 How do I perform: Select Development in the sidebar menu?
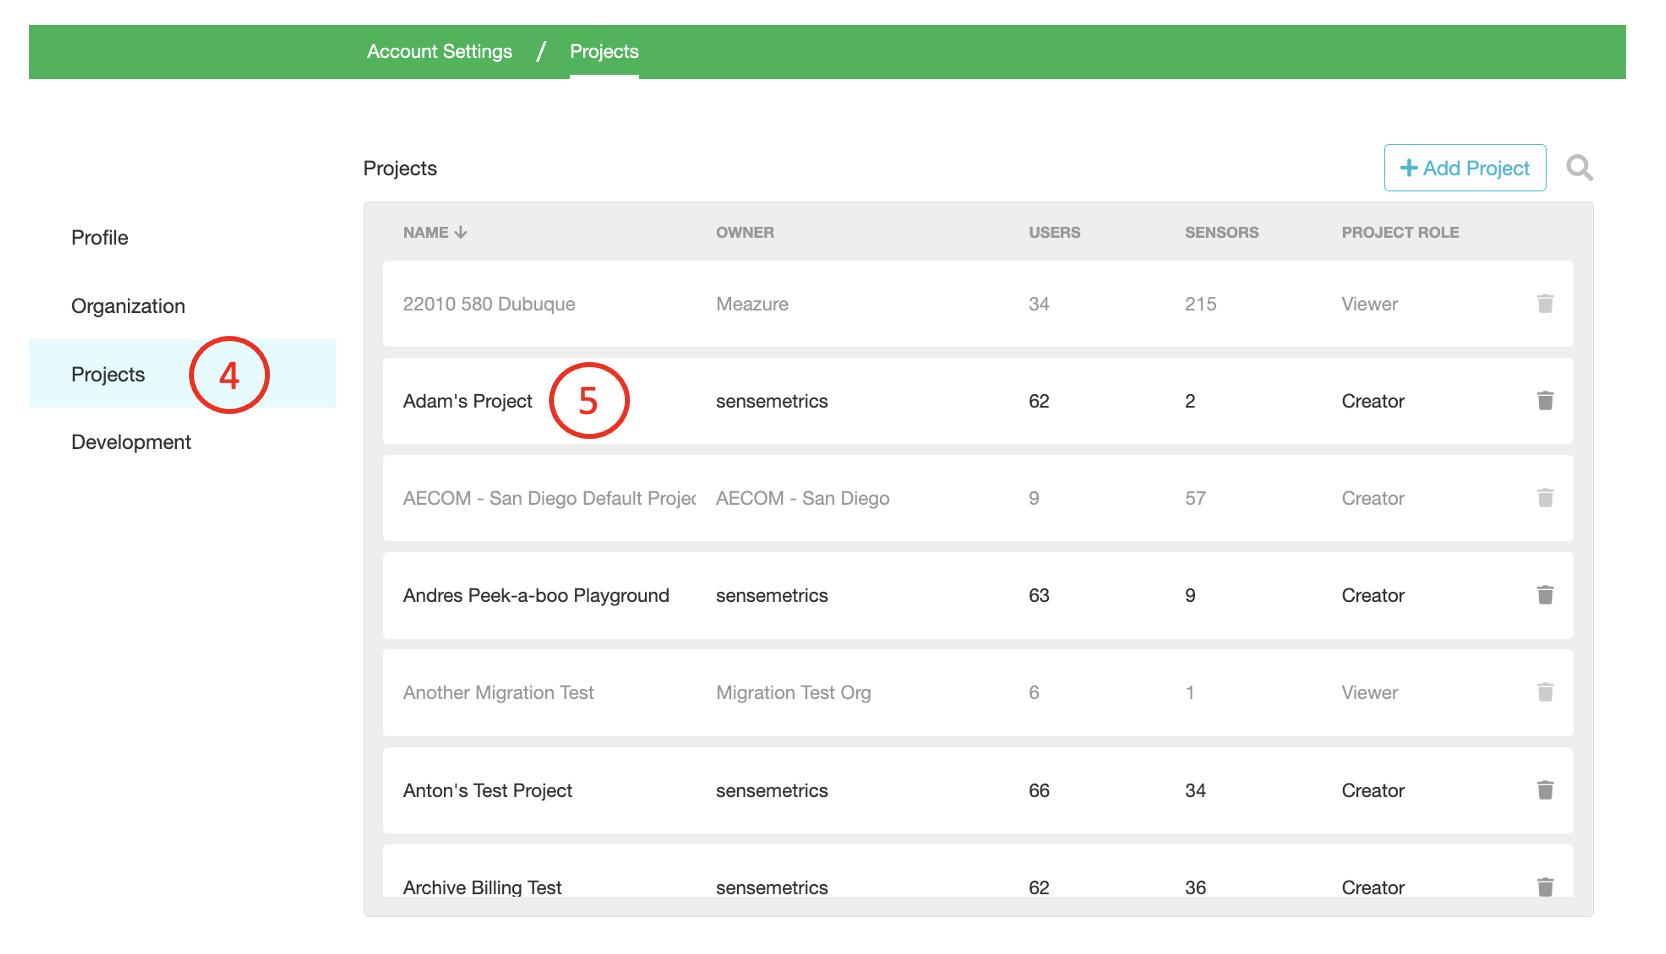click(x=131, y=442)
